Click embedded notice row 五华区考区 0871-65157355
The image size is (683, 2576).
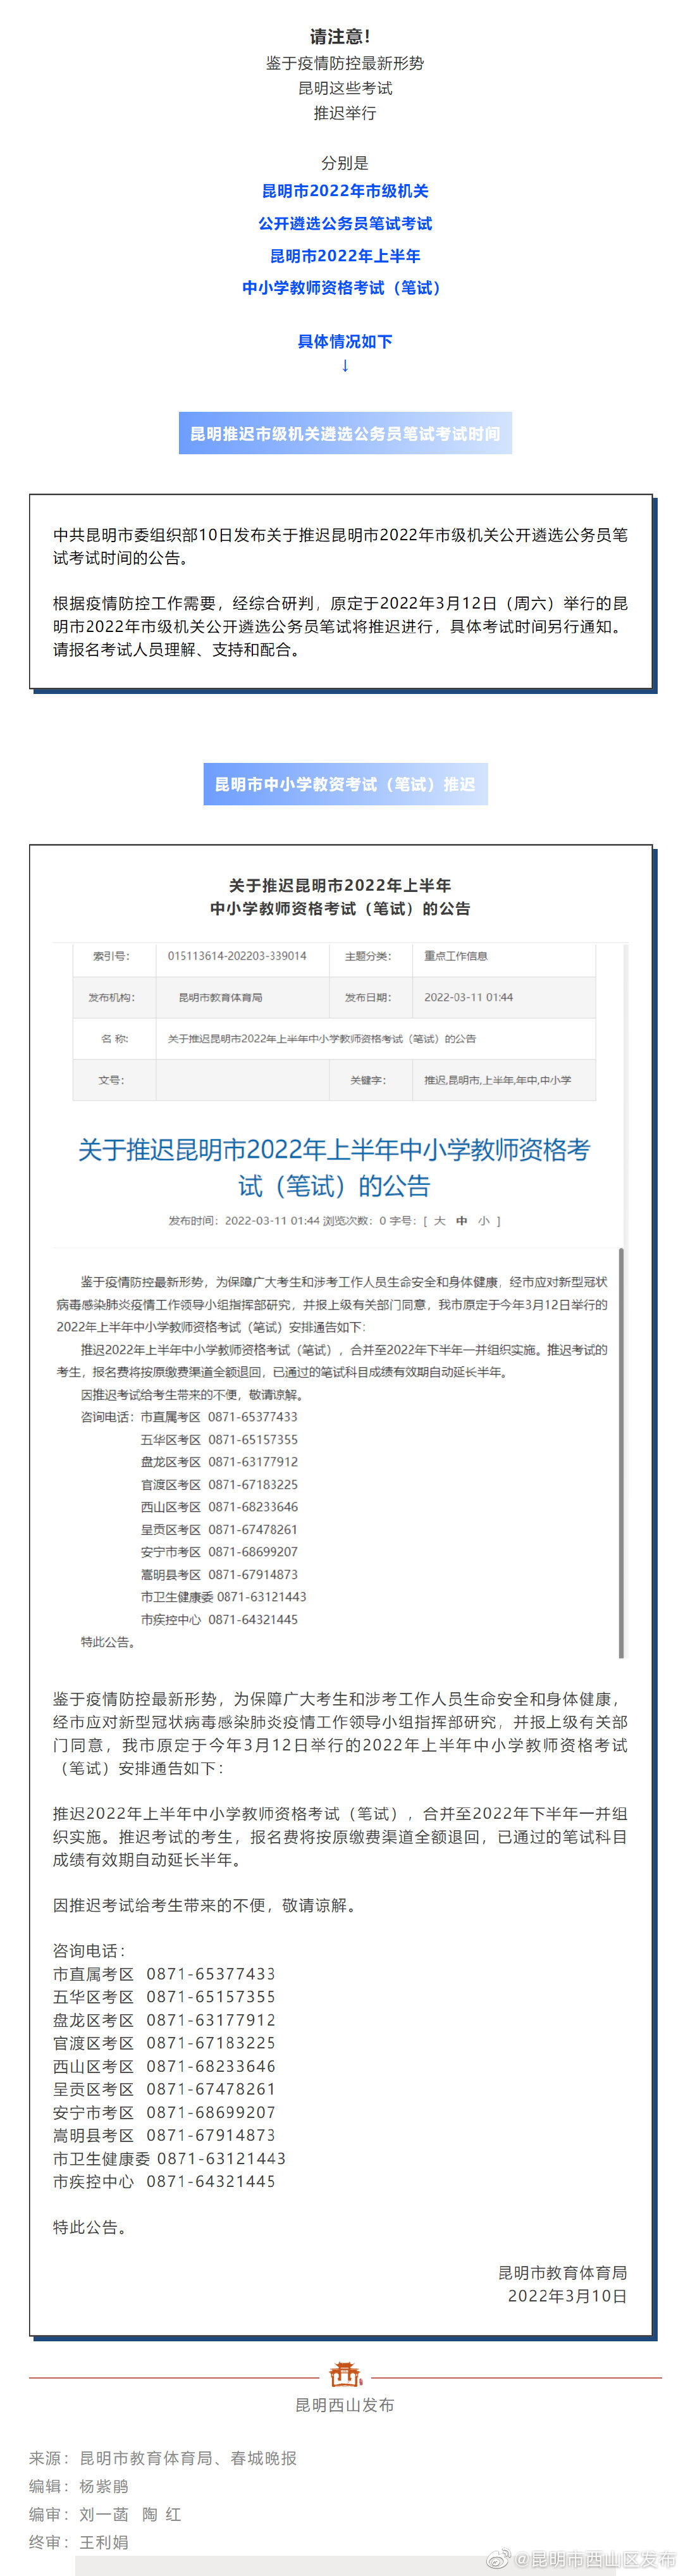pos(219,1440)
